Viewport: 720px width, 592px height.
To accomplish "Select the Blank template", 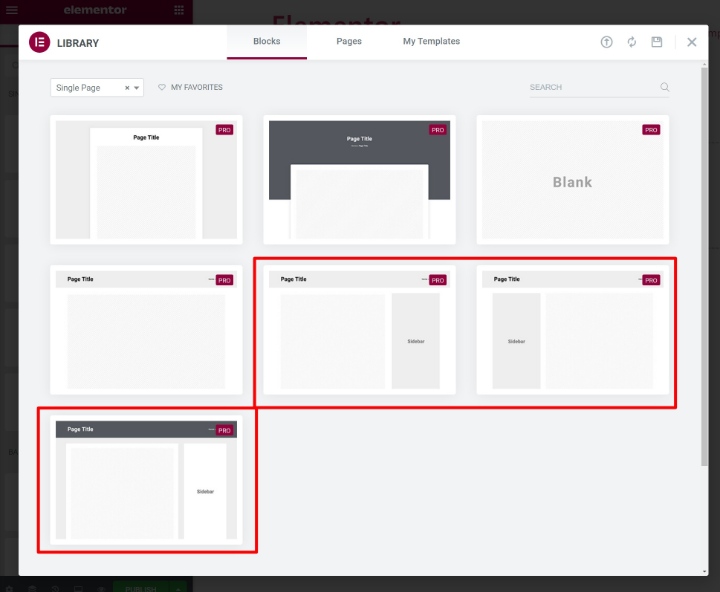I will point(573,180).
